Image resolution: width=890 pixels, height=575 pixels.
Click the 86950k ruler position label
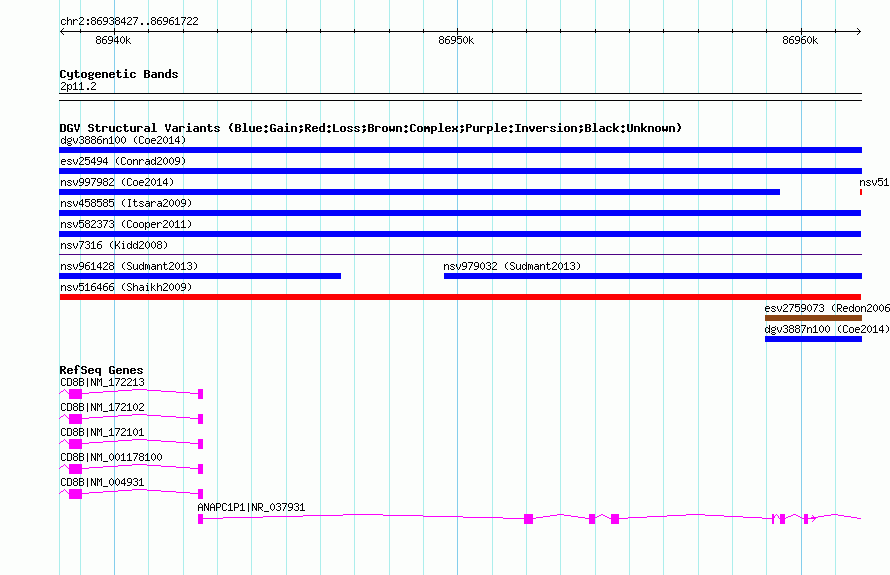point(456,40)
